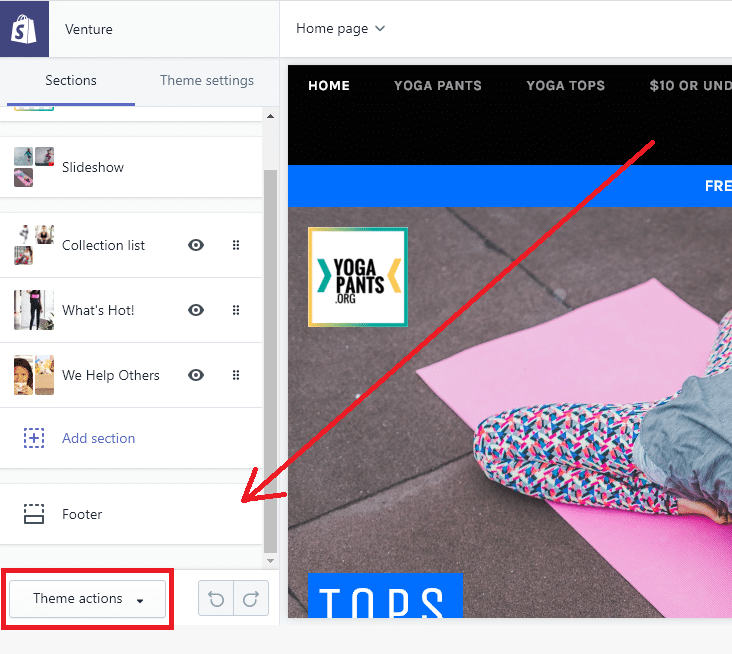Screen dimensions: 732x654
Task: Click the sections list scrollbar thumb
Action: pos(270,361)
